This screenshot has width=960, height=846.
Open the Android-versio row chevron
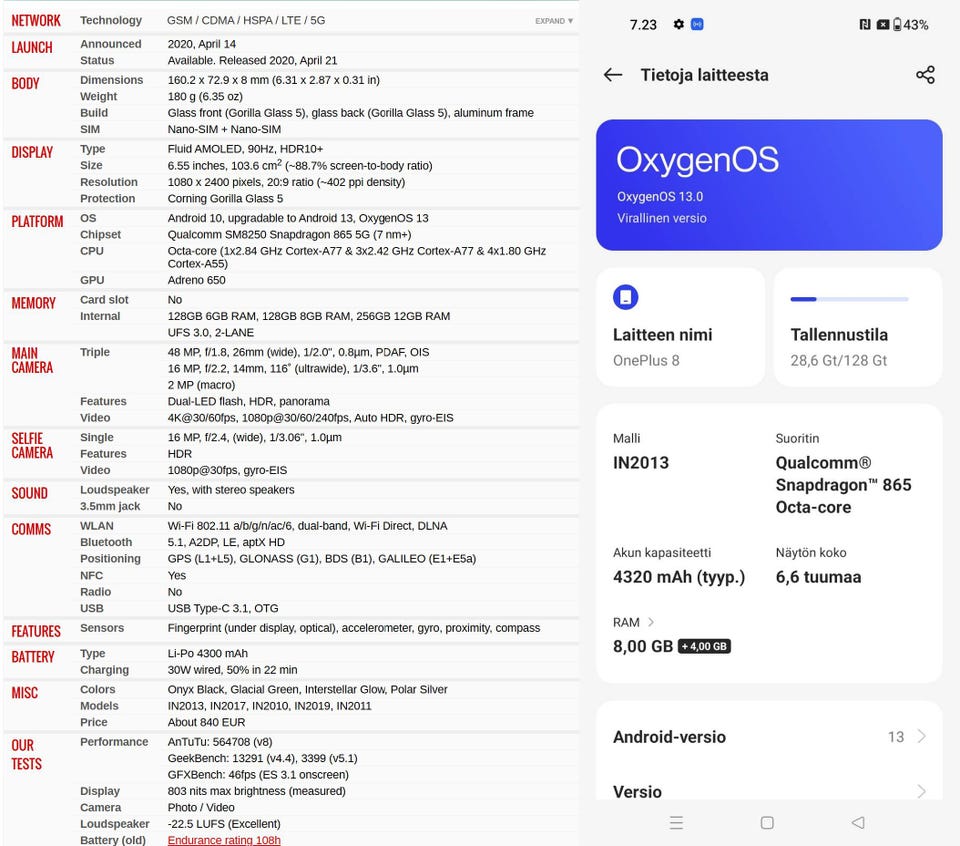click(x=921, y=736)
